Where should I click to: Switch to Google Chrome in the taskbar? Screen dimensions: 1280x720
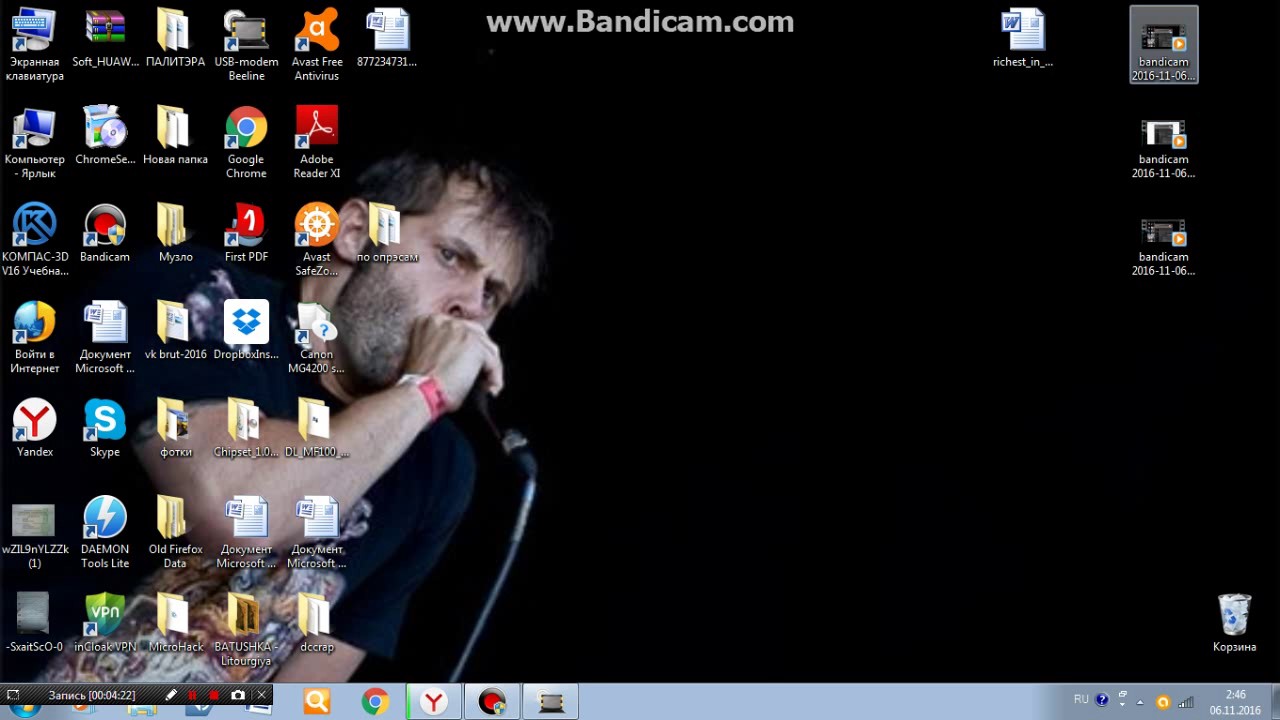[x=375, y=702]
